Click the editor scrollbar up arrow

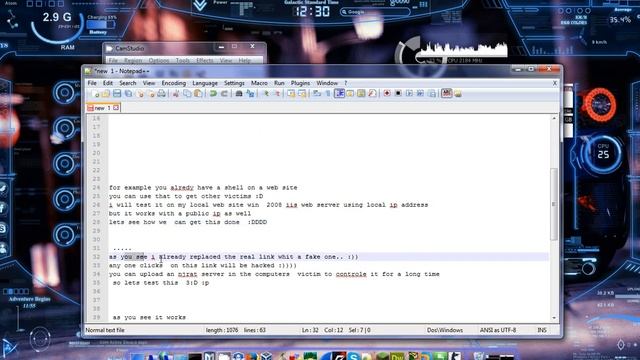click(x=554, y=118)
